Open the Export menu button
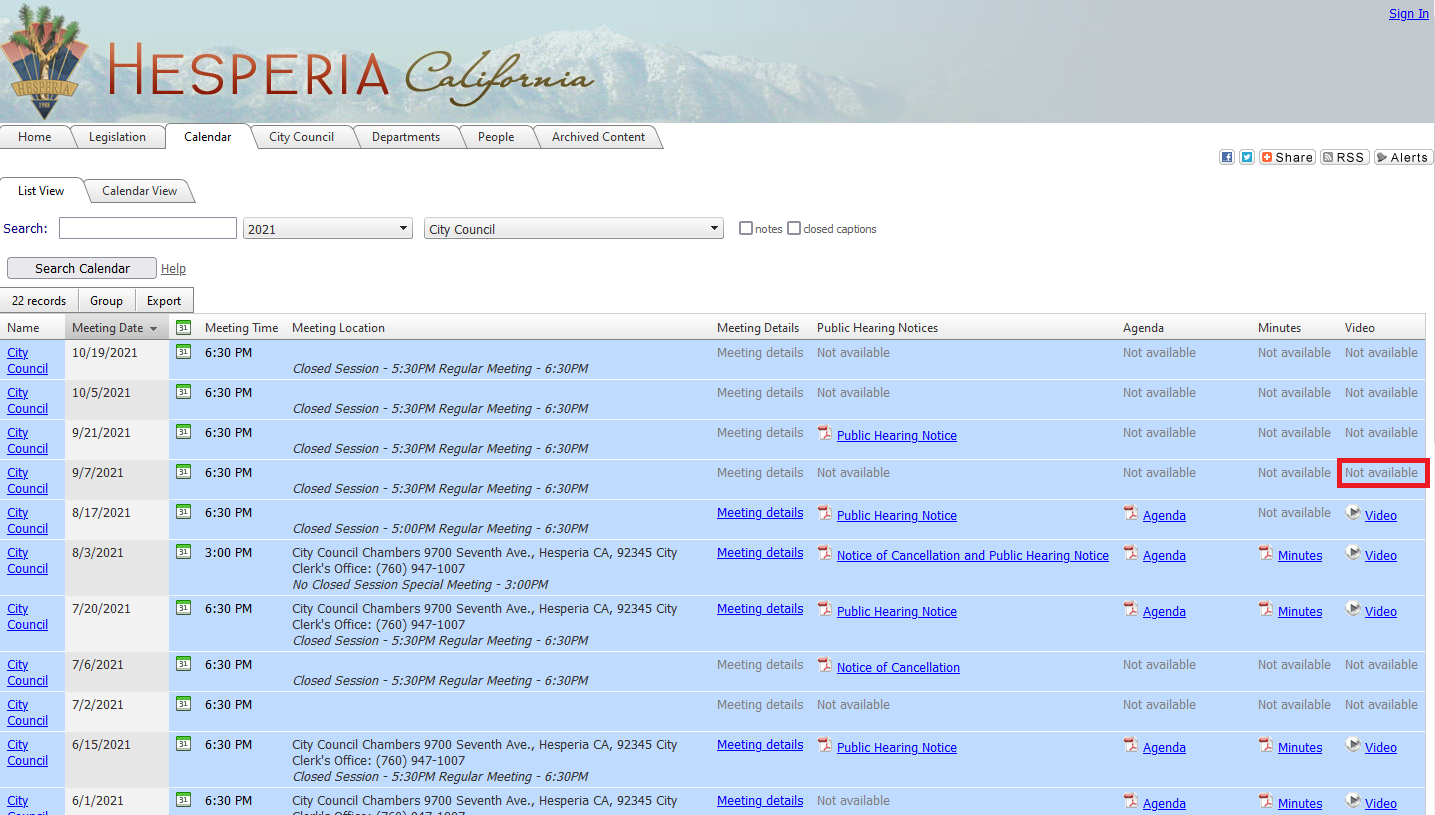 pyautogui.click(x=164, y=301)
